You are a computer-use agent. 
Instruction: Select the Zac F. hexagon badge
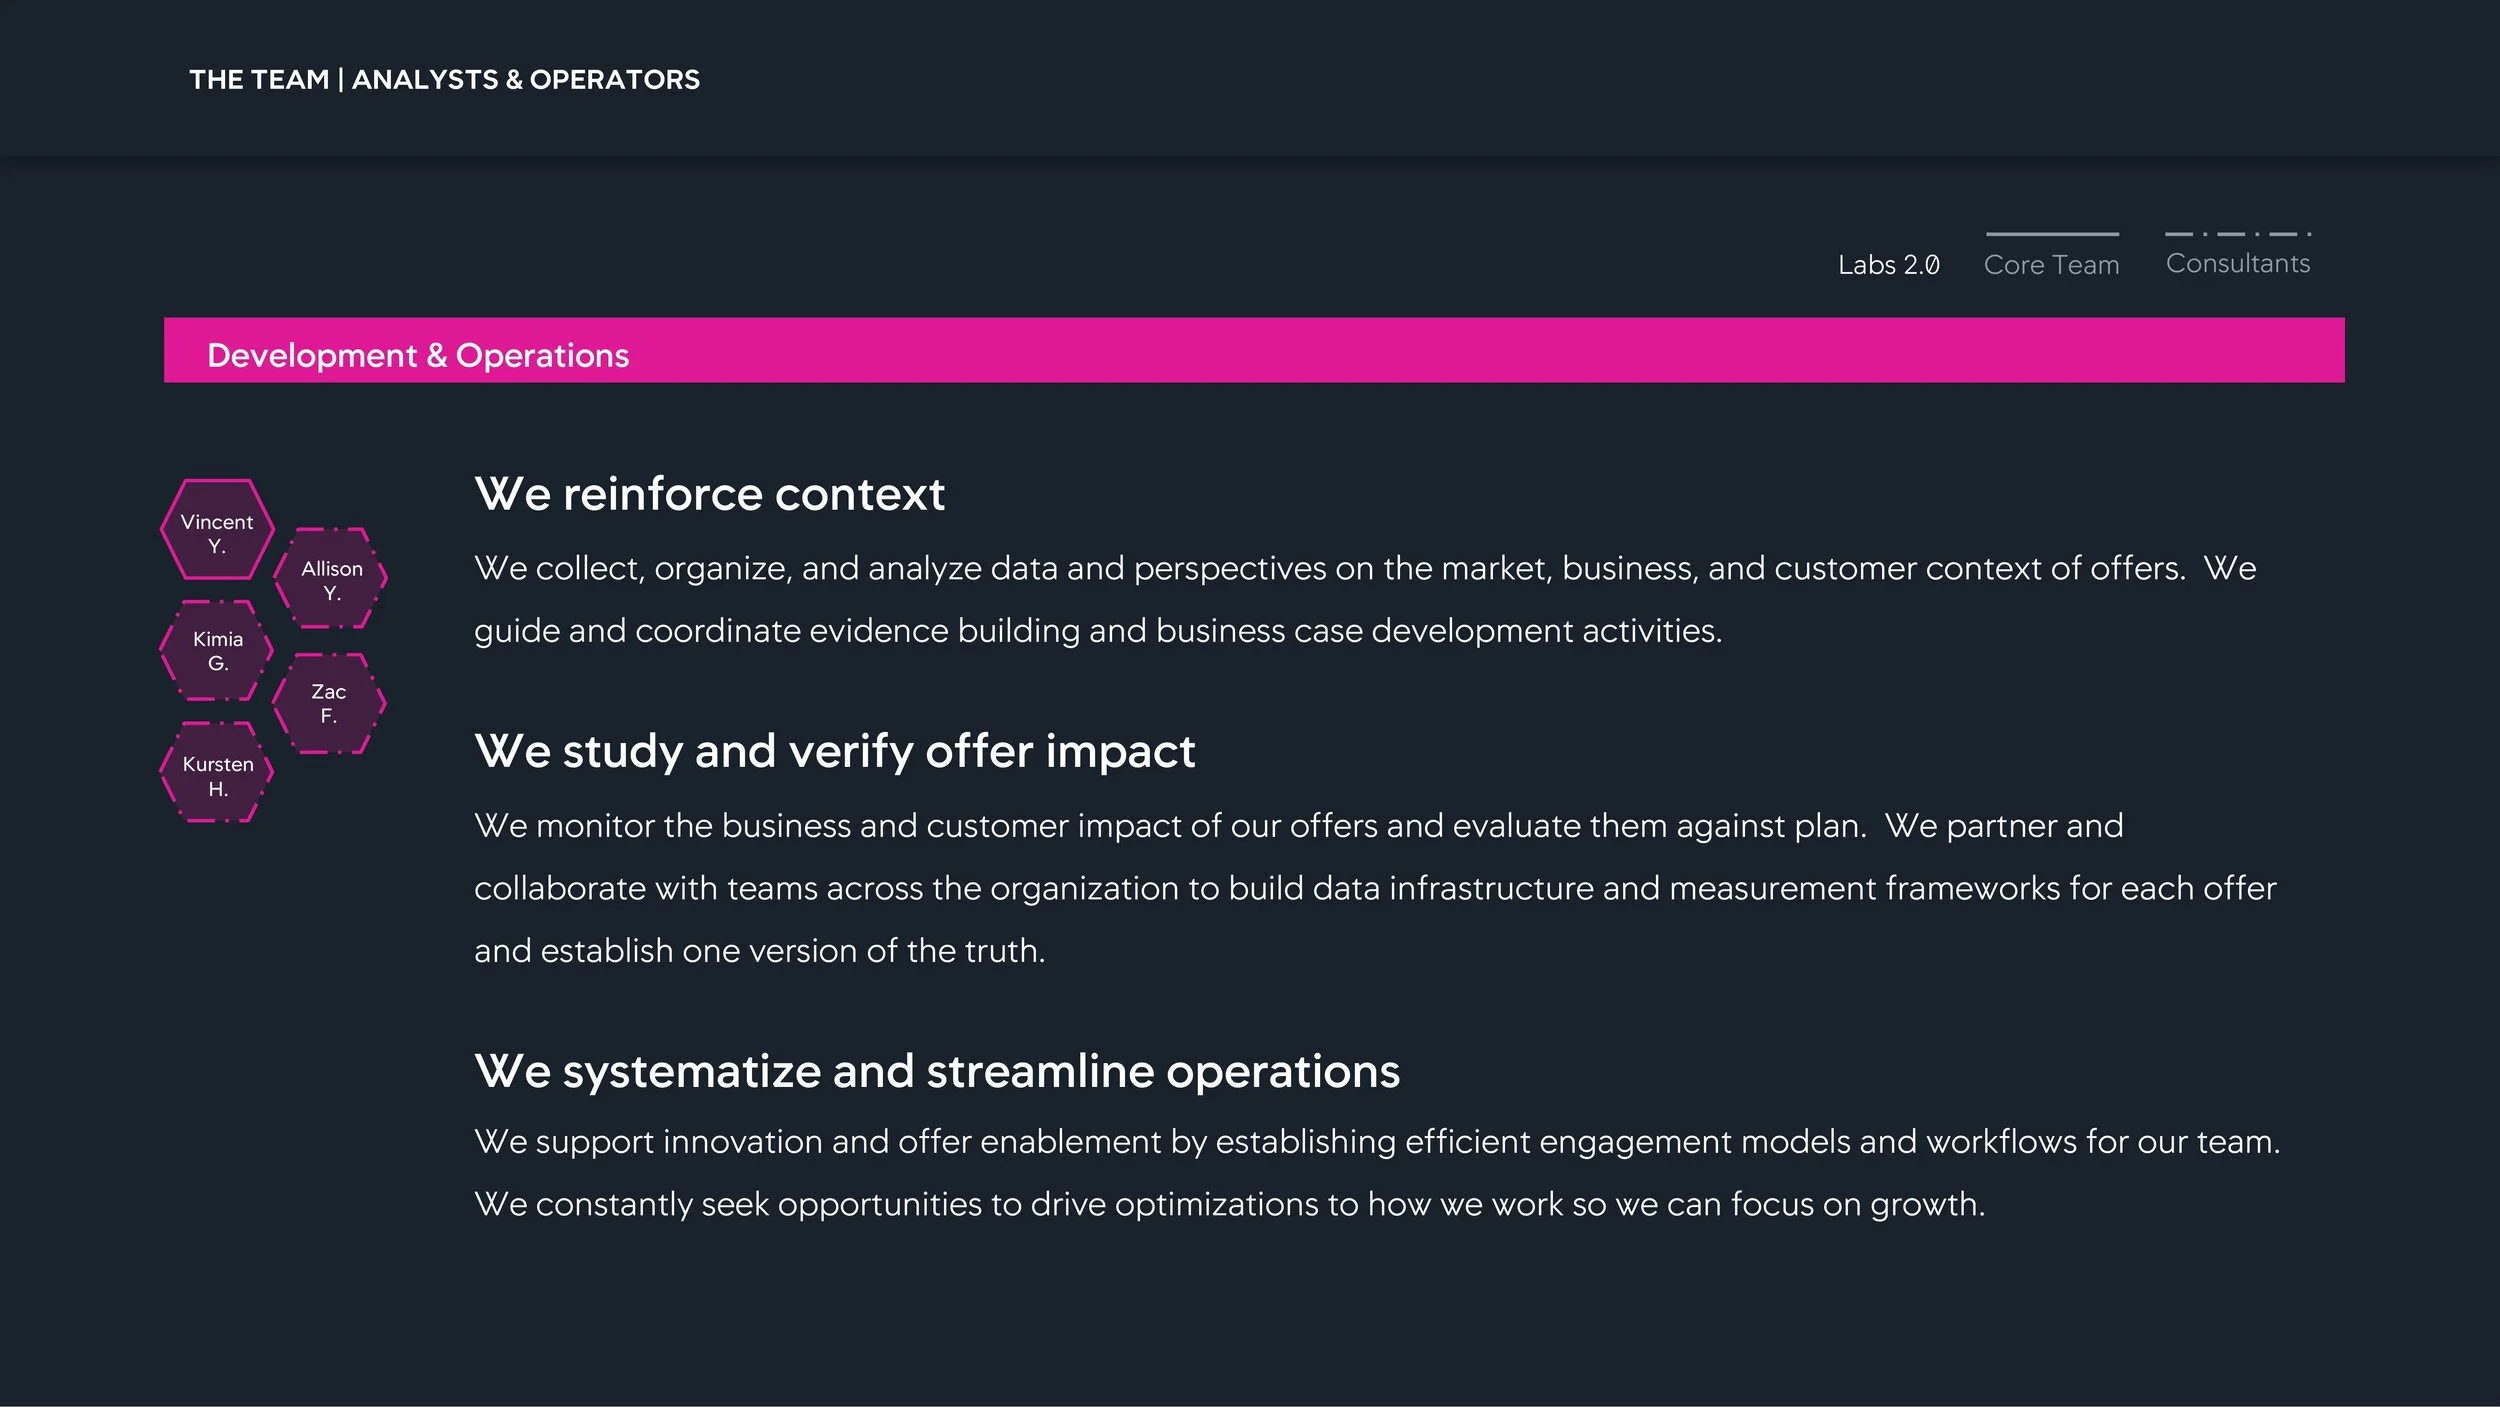coord(329,703)
